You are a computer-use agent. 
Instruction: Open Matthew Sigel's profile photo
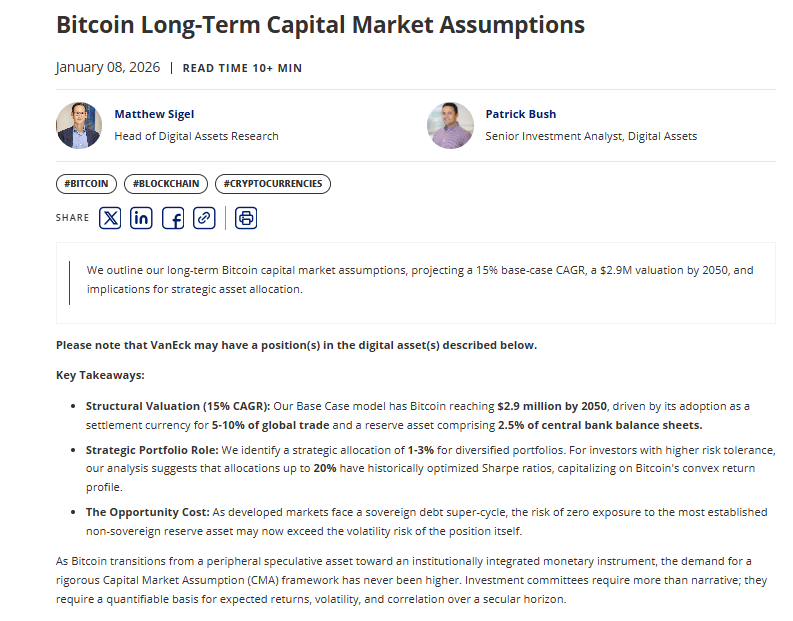(79, 125)
